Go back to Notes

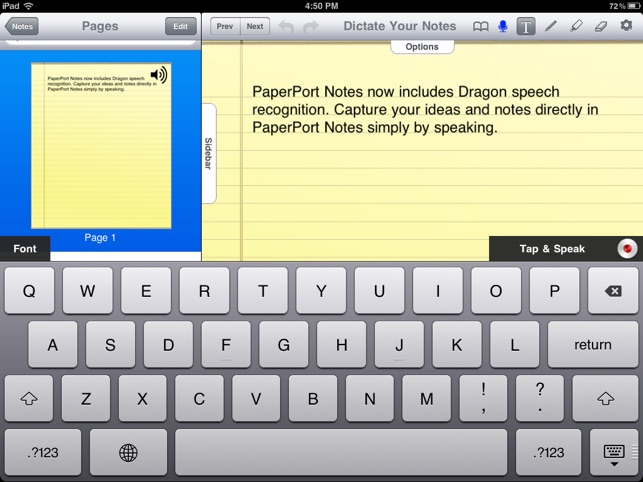pos(22,26)
